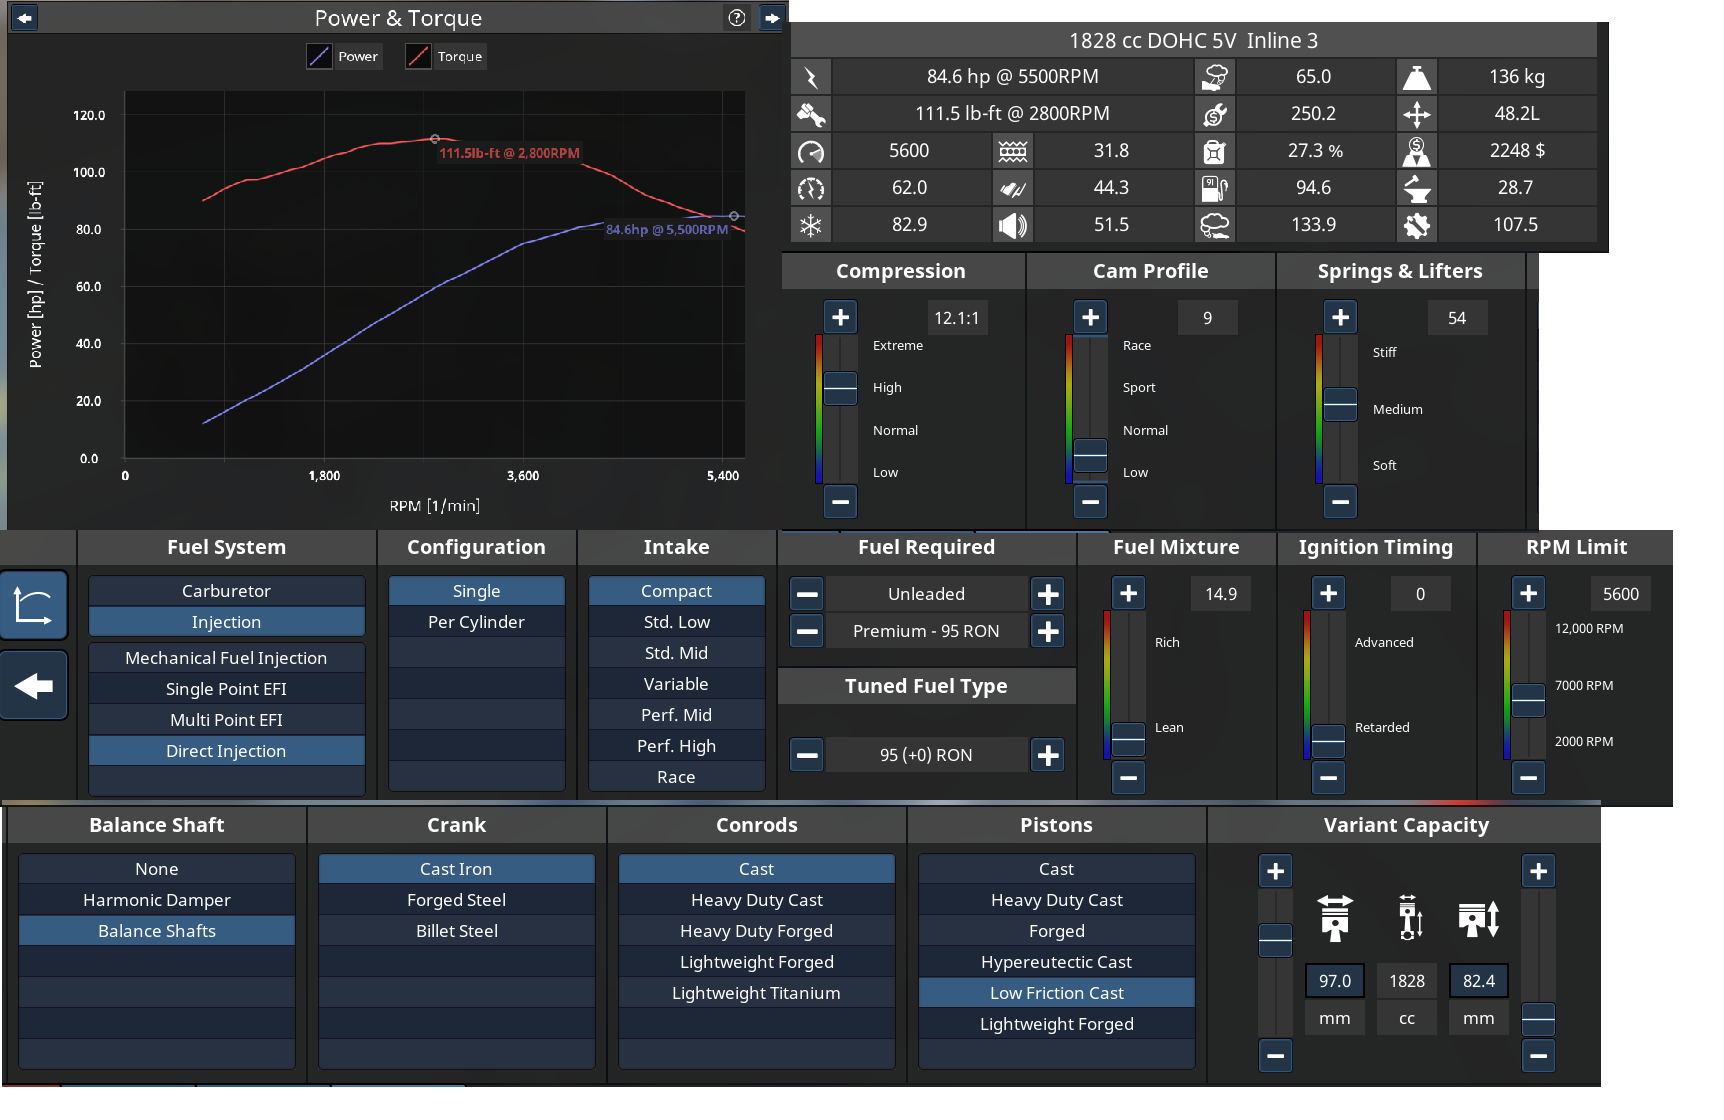Pick Lightweight Titanium conrods

point(756,993)
